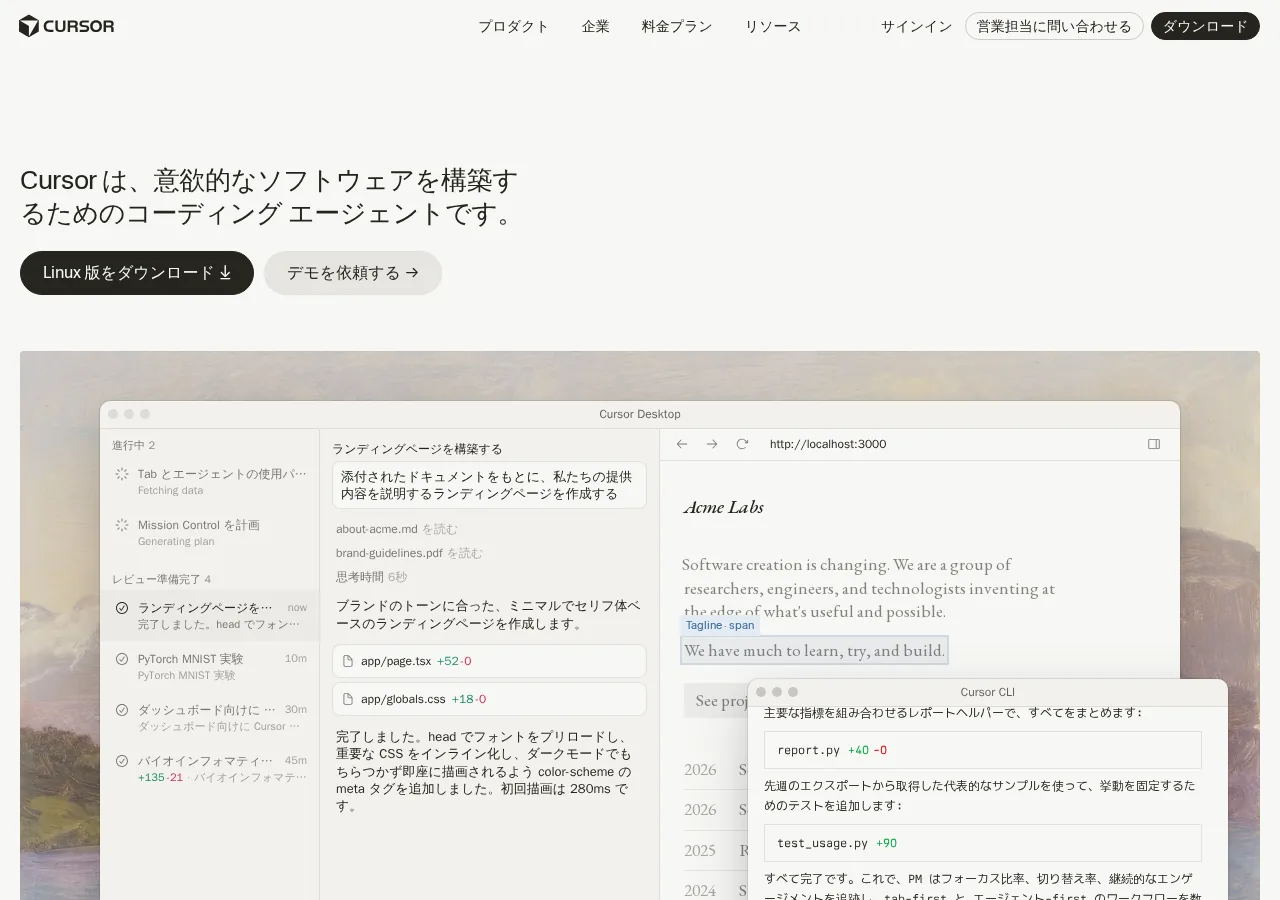Open the app/globals.css file change
Viewport: 1280px width, 900px height.
[489, 699]
